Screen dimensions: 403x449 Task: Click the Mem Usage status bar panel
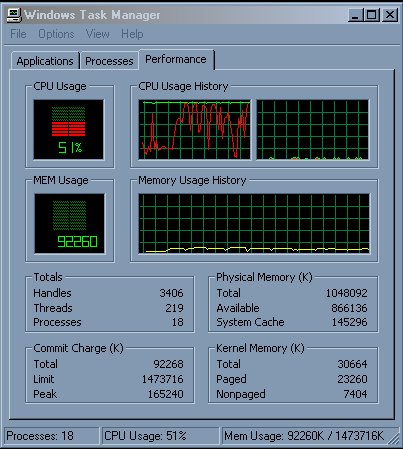coord(305,436)
